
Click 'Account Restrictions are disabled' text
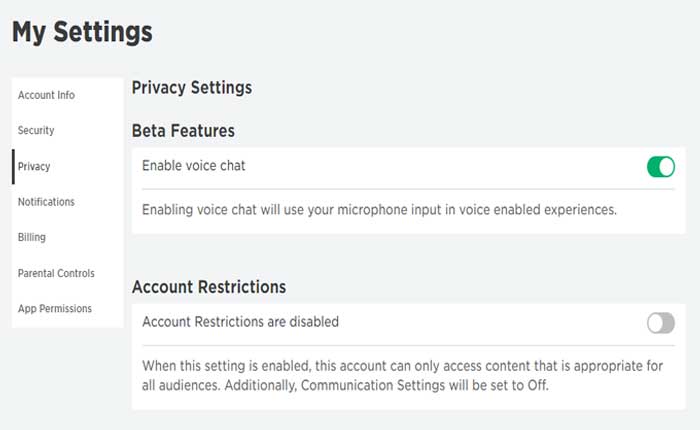[240, 322]
